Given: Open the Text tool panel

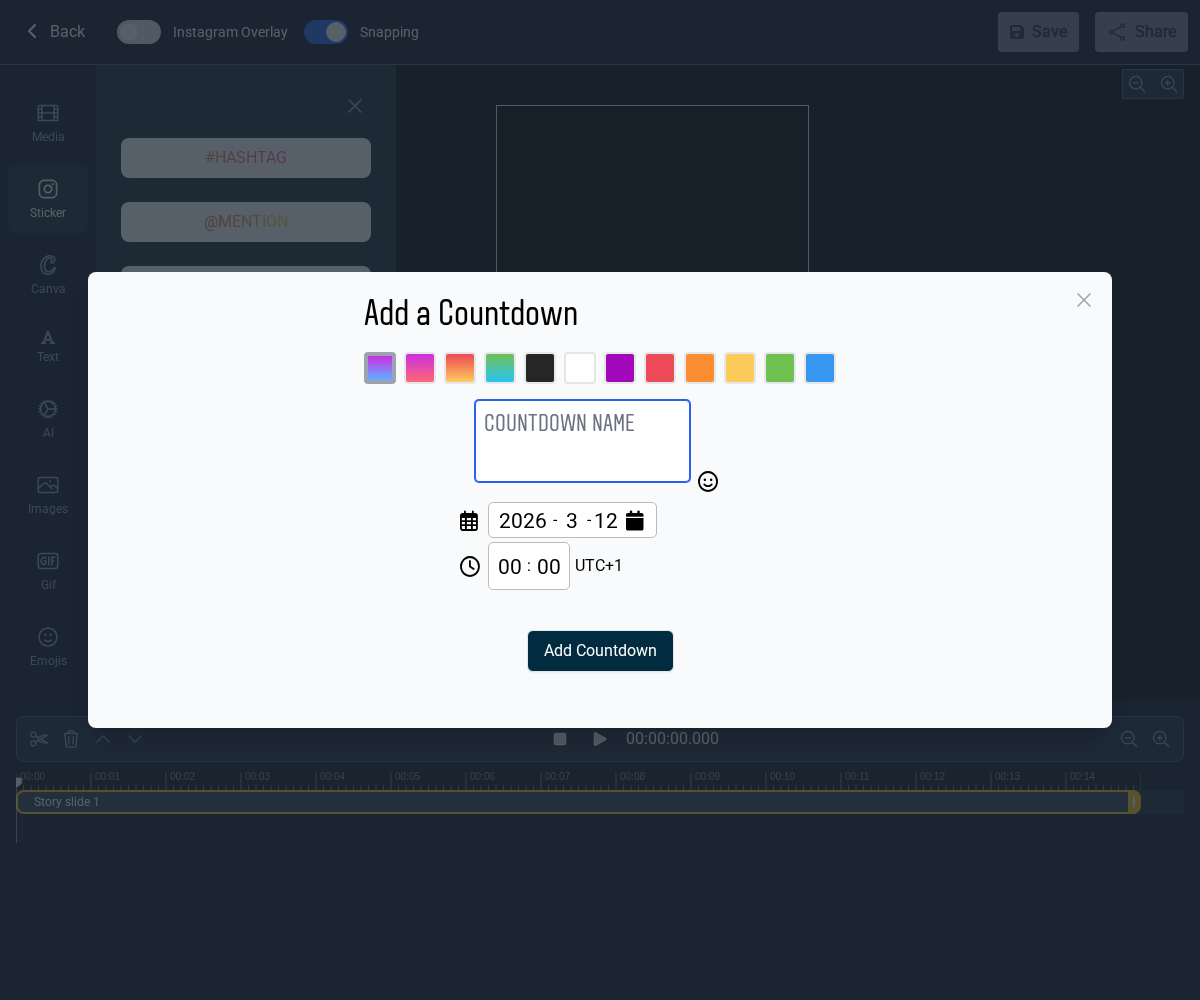Looking at the screenshot, I should pyautogui.click(x=47, y=346).
